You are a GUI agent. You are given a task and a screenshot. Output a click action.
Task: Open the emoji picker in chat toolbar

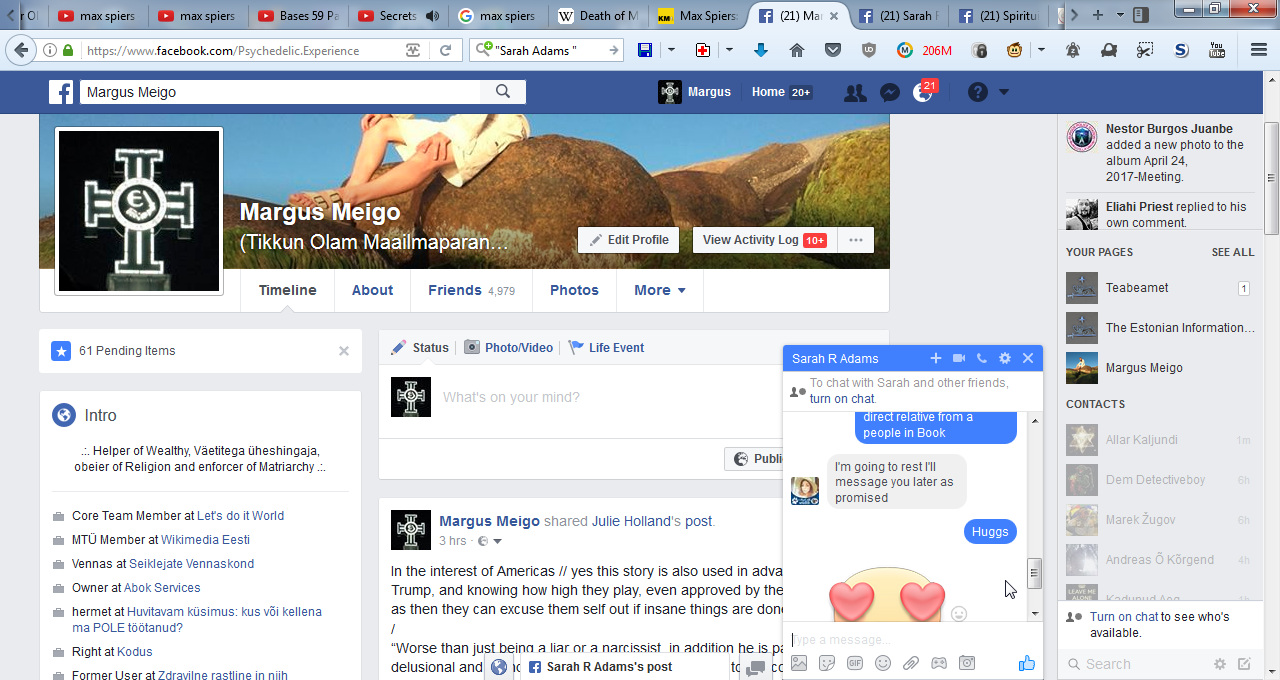tap(883, 663)
